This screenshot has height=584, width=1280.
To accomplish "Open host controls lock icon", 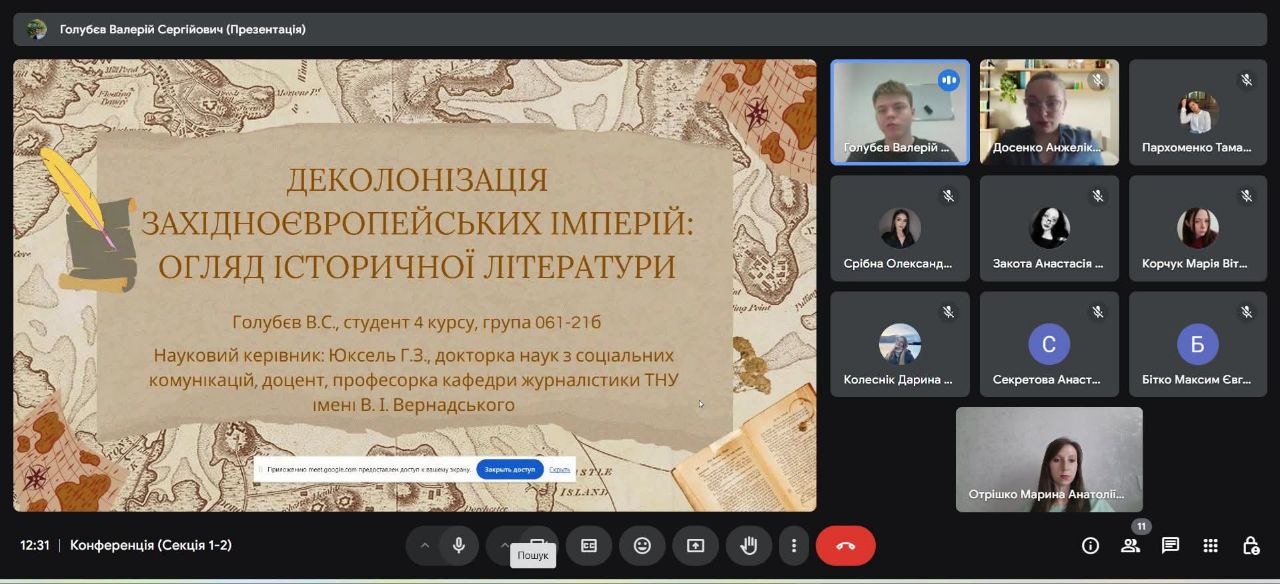I will pos(1250,545).
